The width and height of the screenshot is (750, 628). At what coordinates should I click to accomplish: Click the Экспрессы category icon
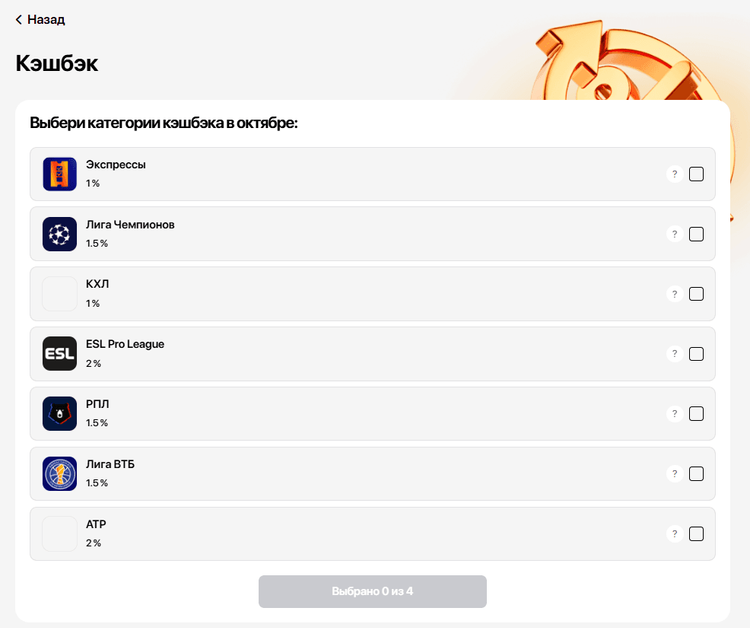click(60, 174)
